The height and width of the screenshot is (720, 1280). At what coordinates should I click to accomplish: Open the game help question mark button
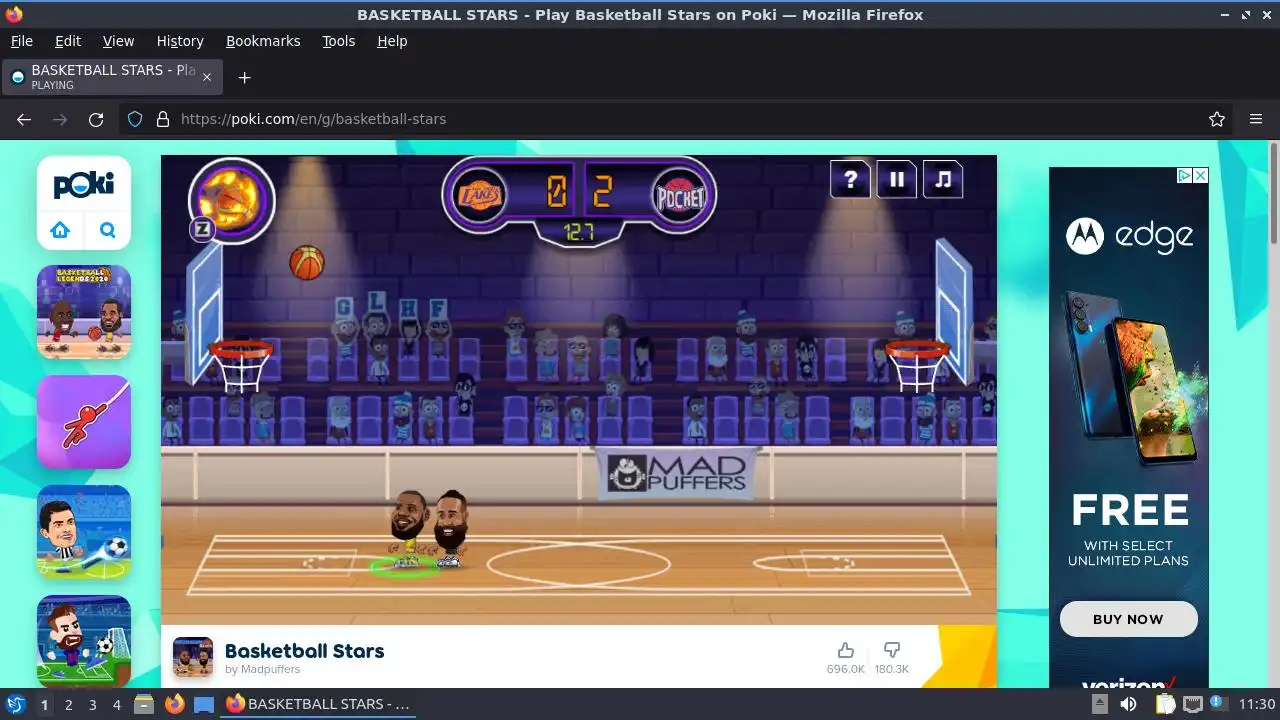point(850,180)
